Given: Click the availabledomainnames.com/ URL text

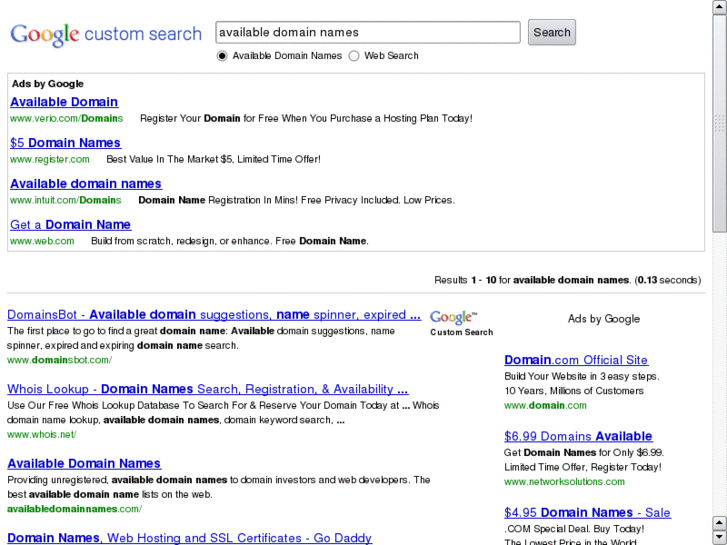Looking at the screenshot, I should coord(74,509).
